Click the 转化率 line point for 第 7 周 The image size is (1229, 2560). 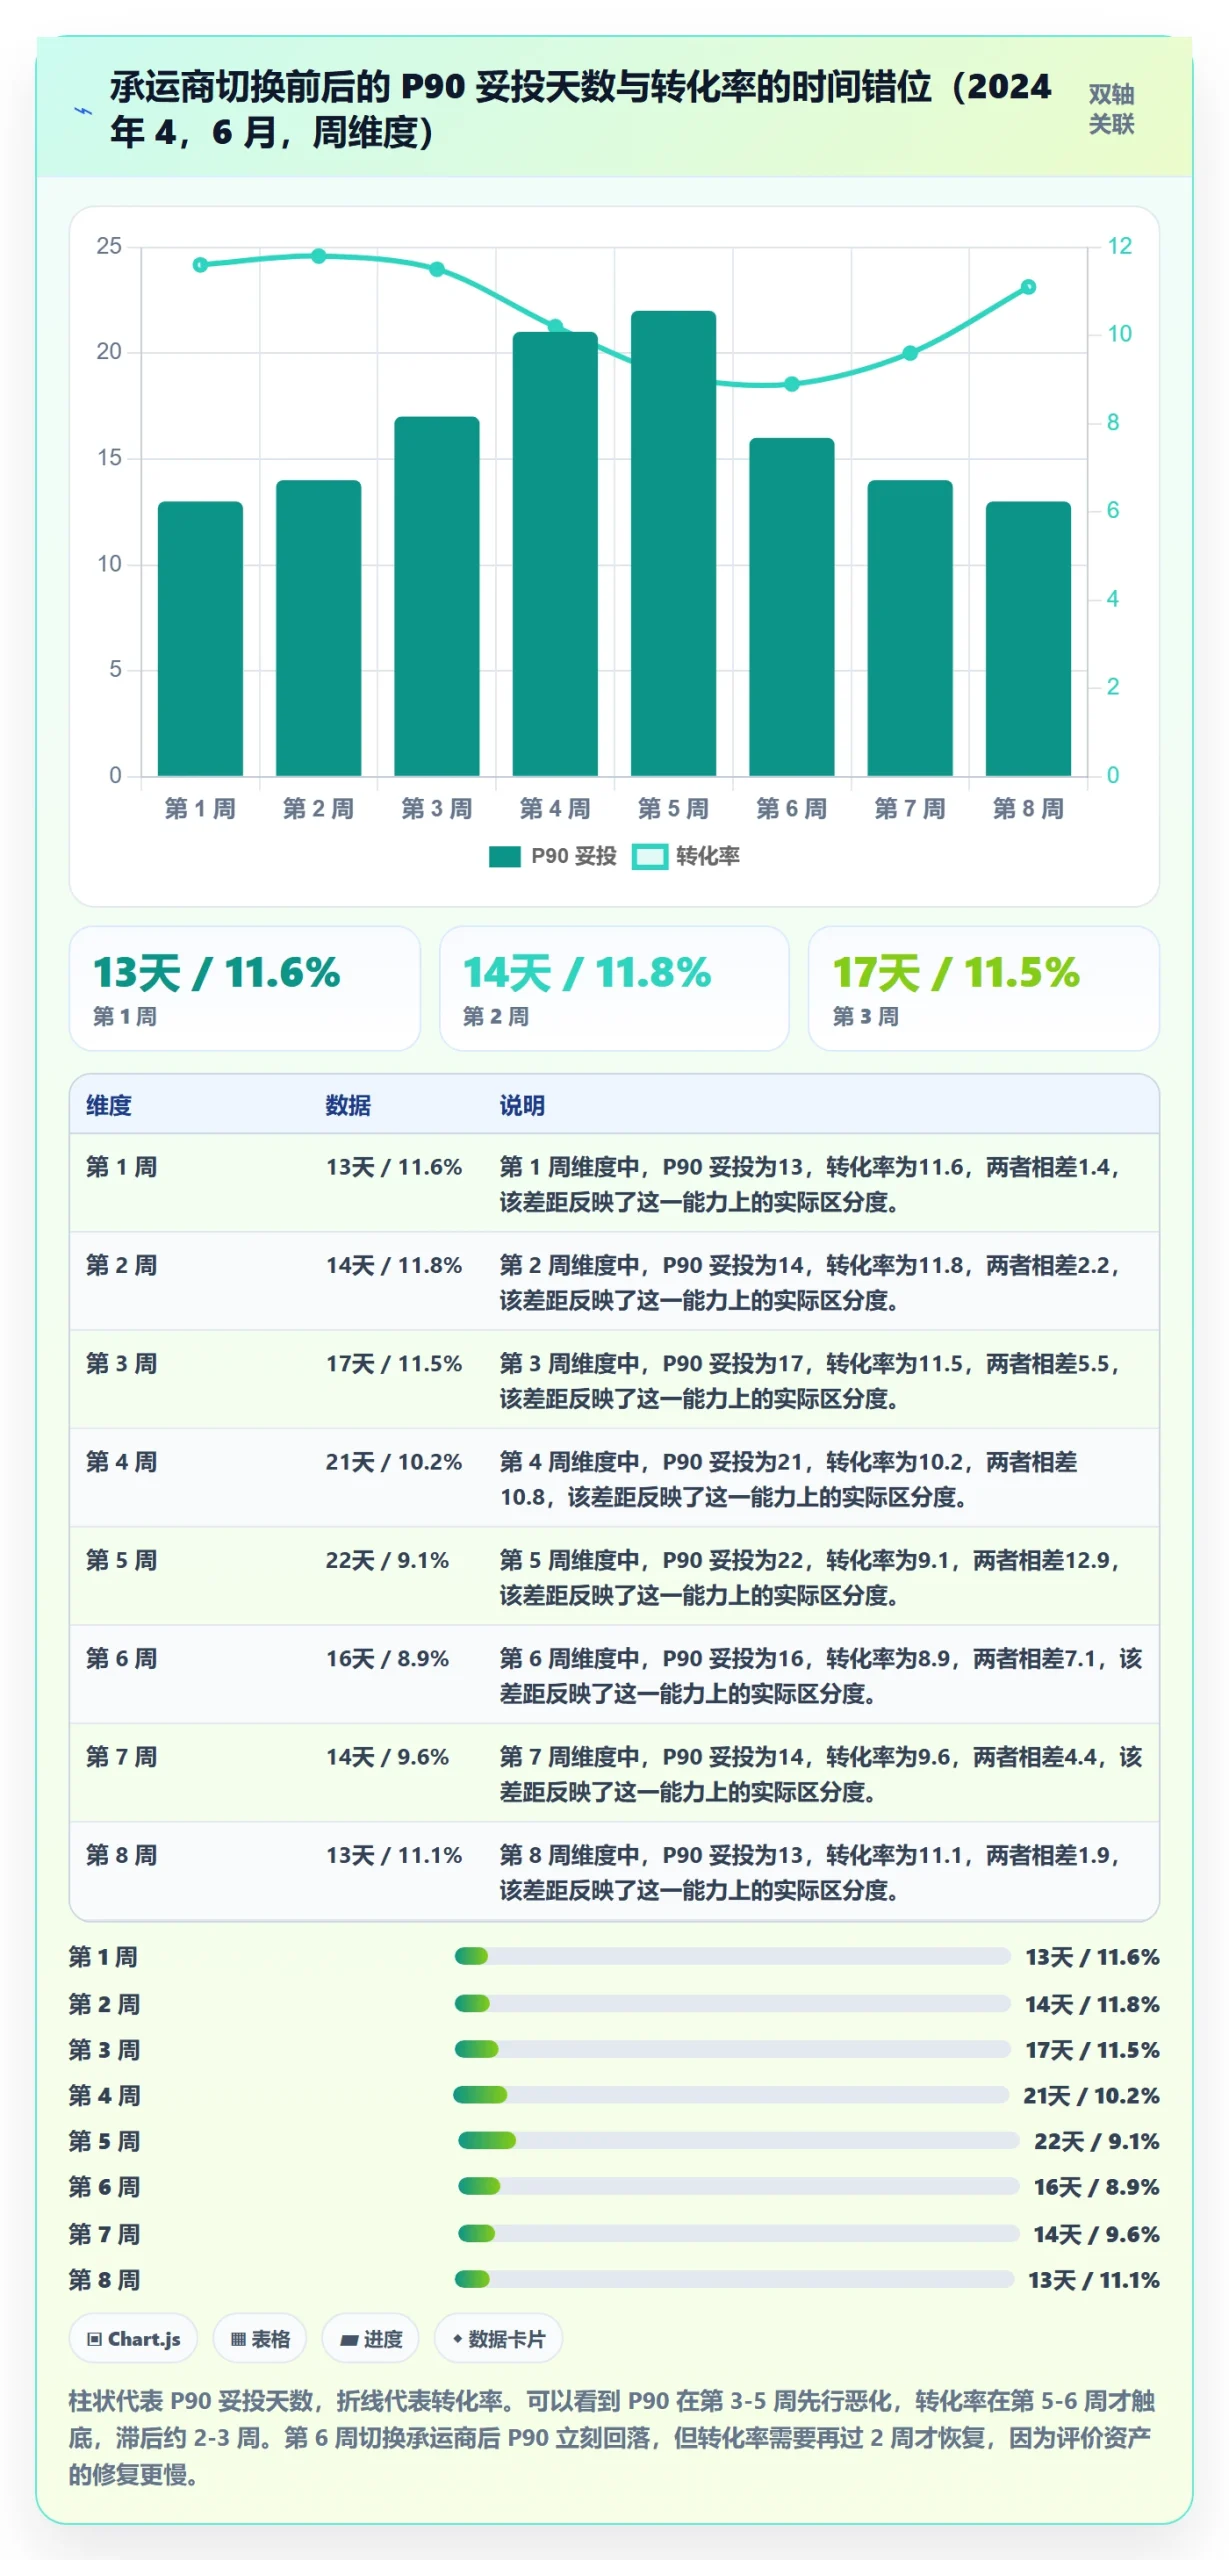tap(910, 353)
